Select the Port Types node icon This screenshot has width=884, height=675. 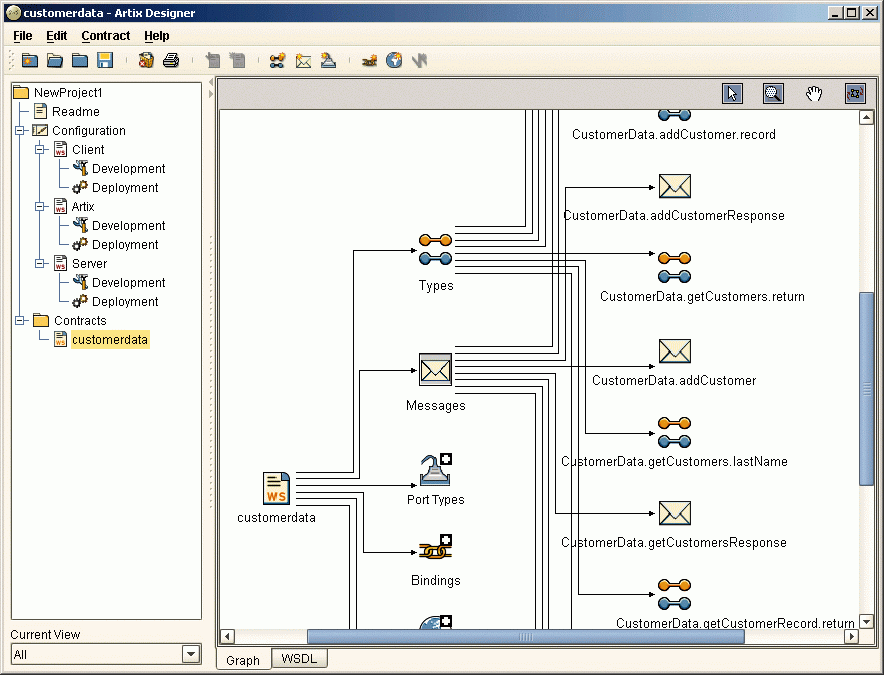point(435,470)
